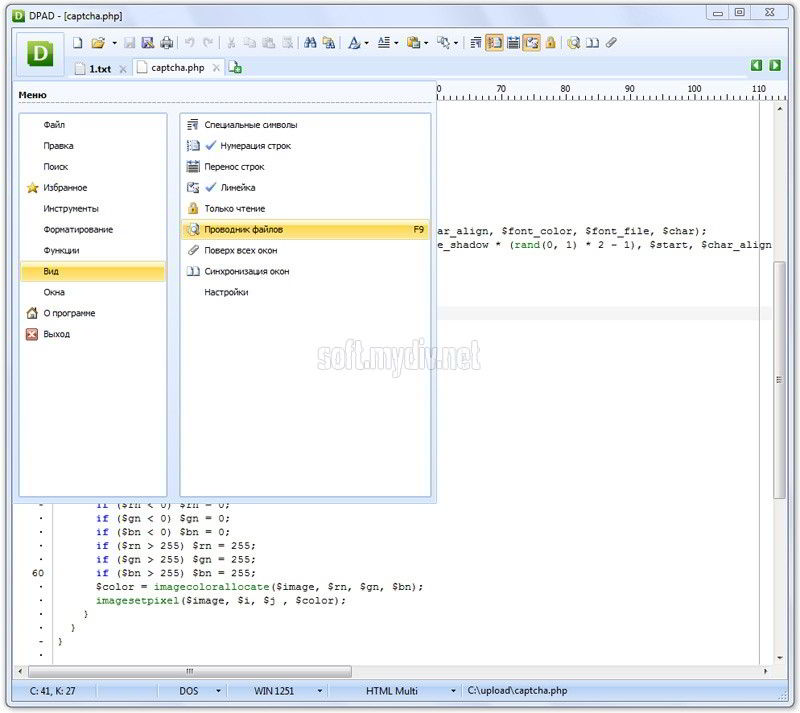Expand the Open file dropdown arrow

(x=114, y=43)
